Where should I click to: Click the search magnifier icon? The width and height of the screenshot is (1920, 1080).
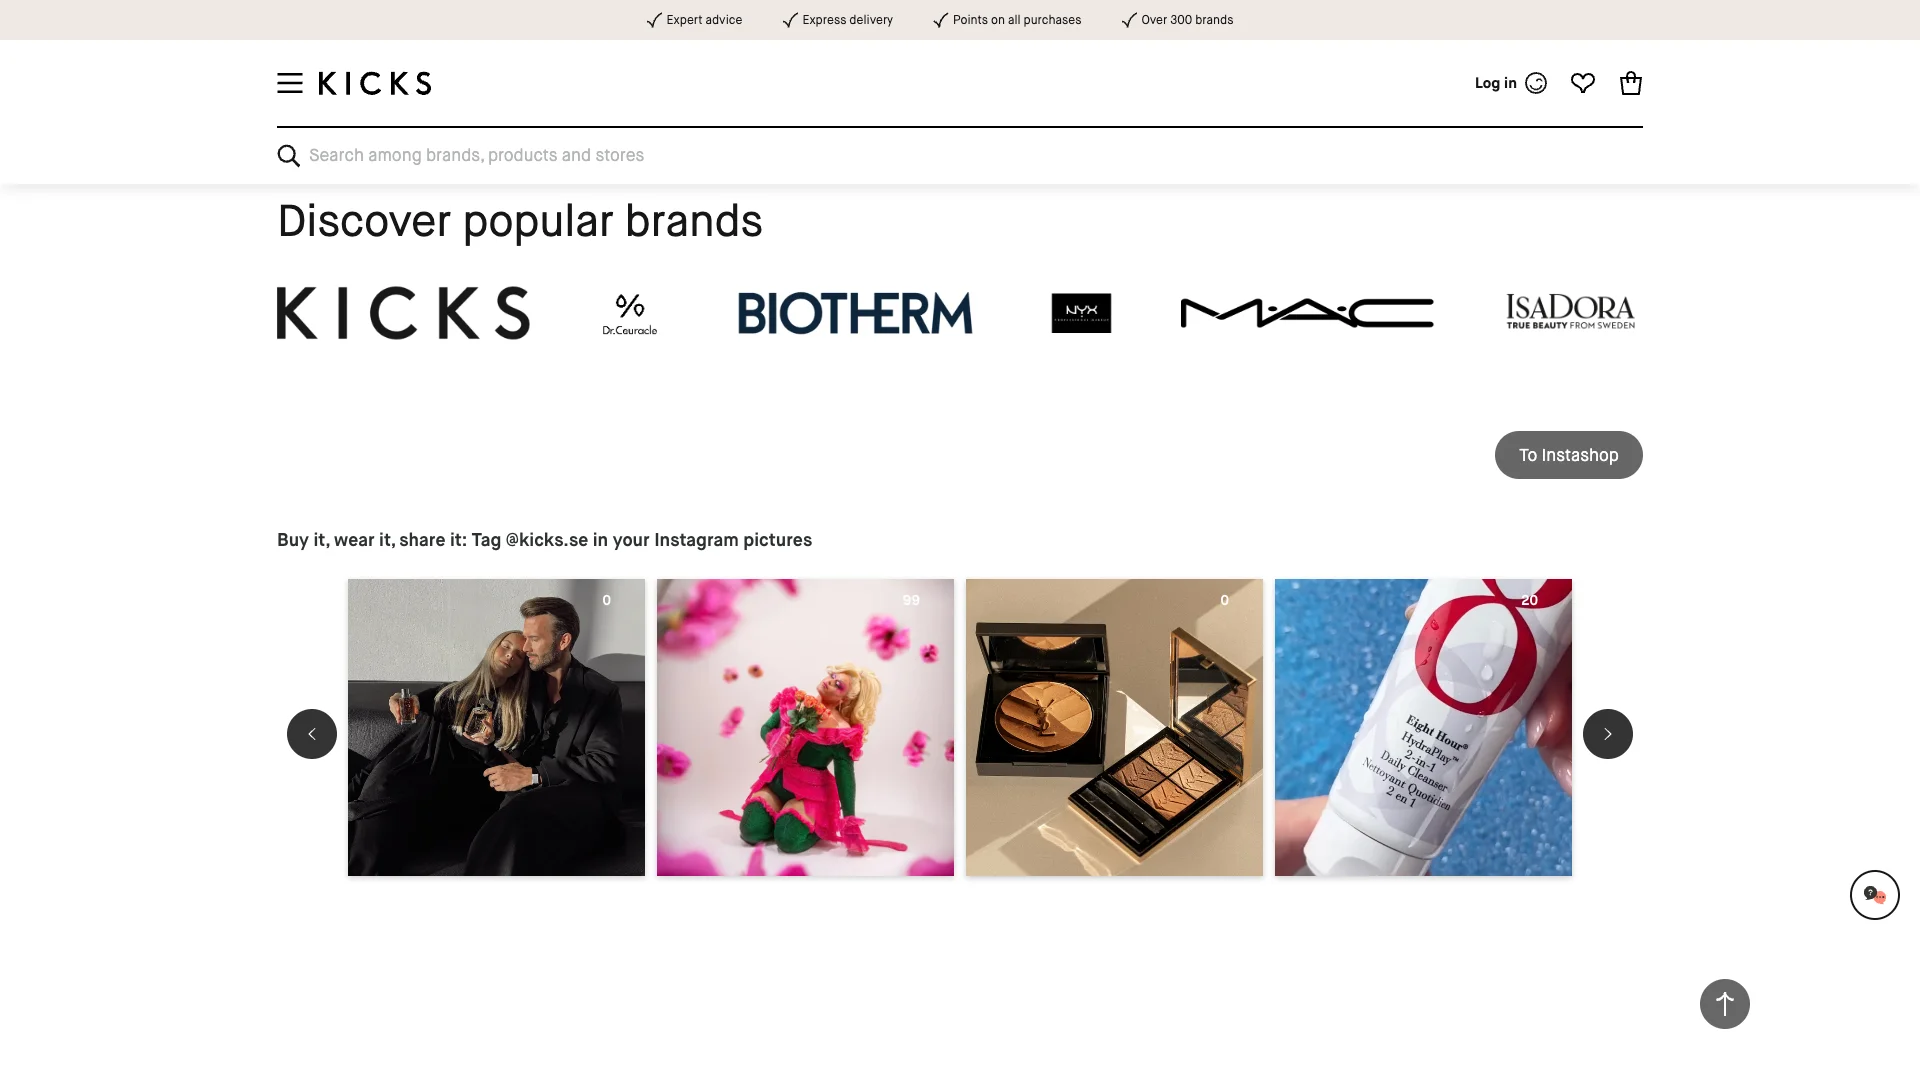click(289, 156)
